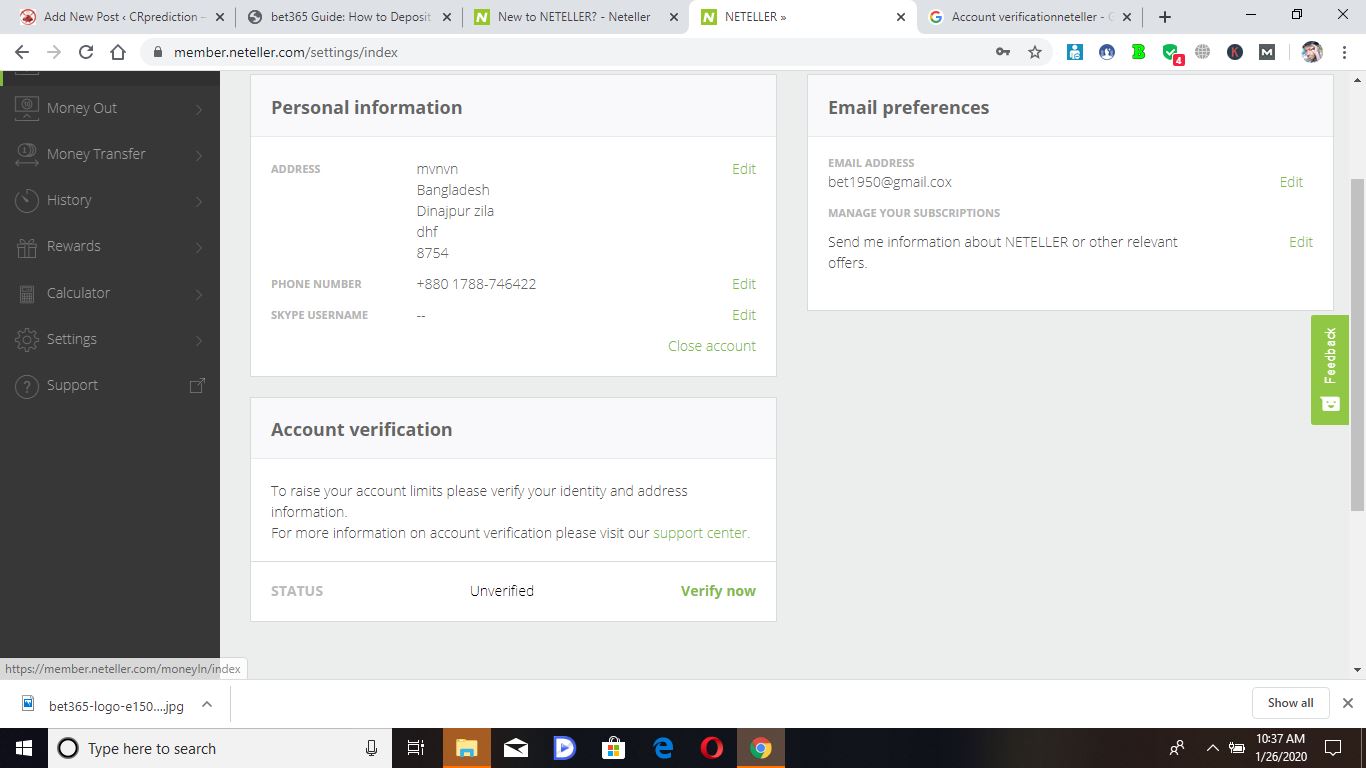
Task: Bookmark this page with star
Action: tap(1035, 52)
